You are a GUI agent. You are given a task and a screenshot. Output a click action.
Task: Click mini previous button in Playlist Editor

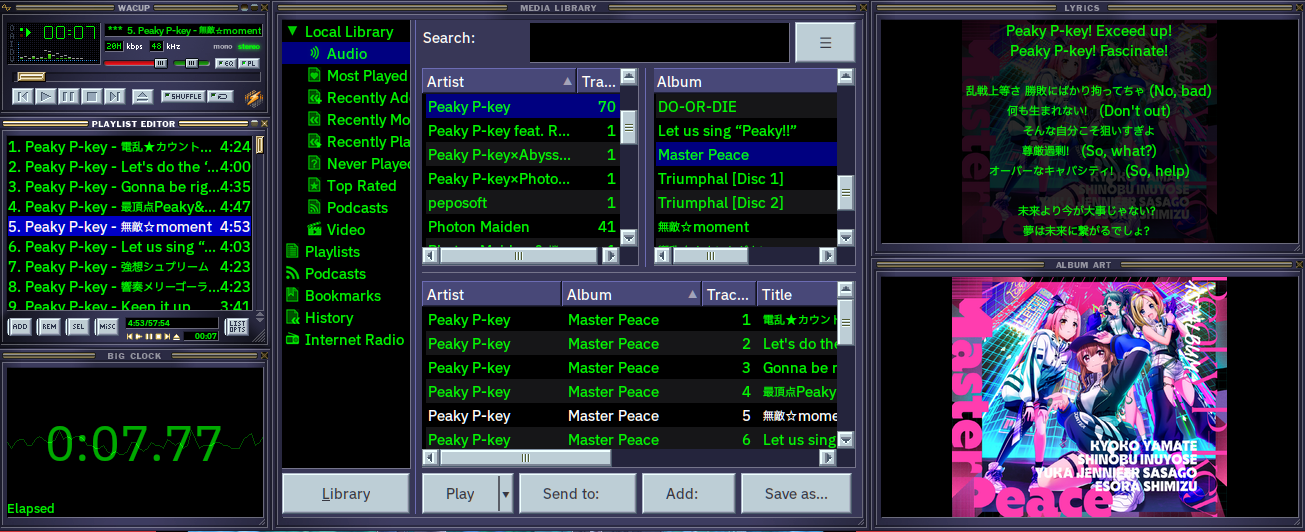[130, 336]
